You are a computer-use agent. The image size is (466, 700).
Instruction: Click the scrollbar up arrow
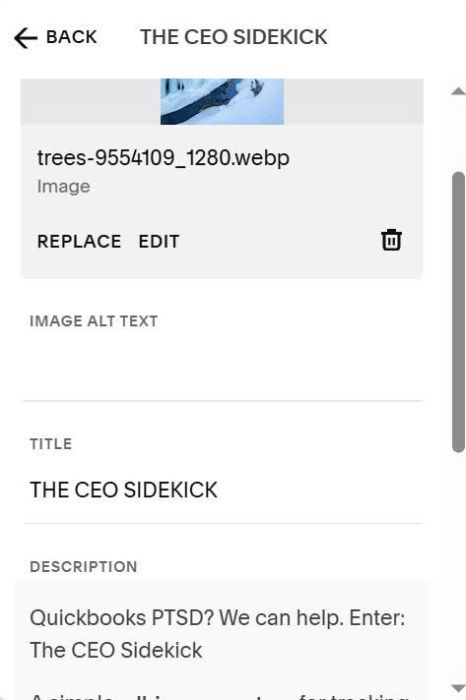[x=458, y=92]
